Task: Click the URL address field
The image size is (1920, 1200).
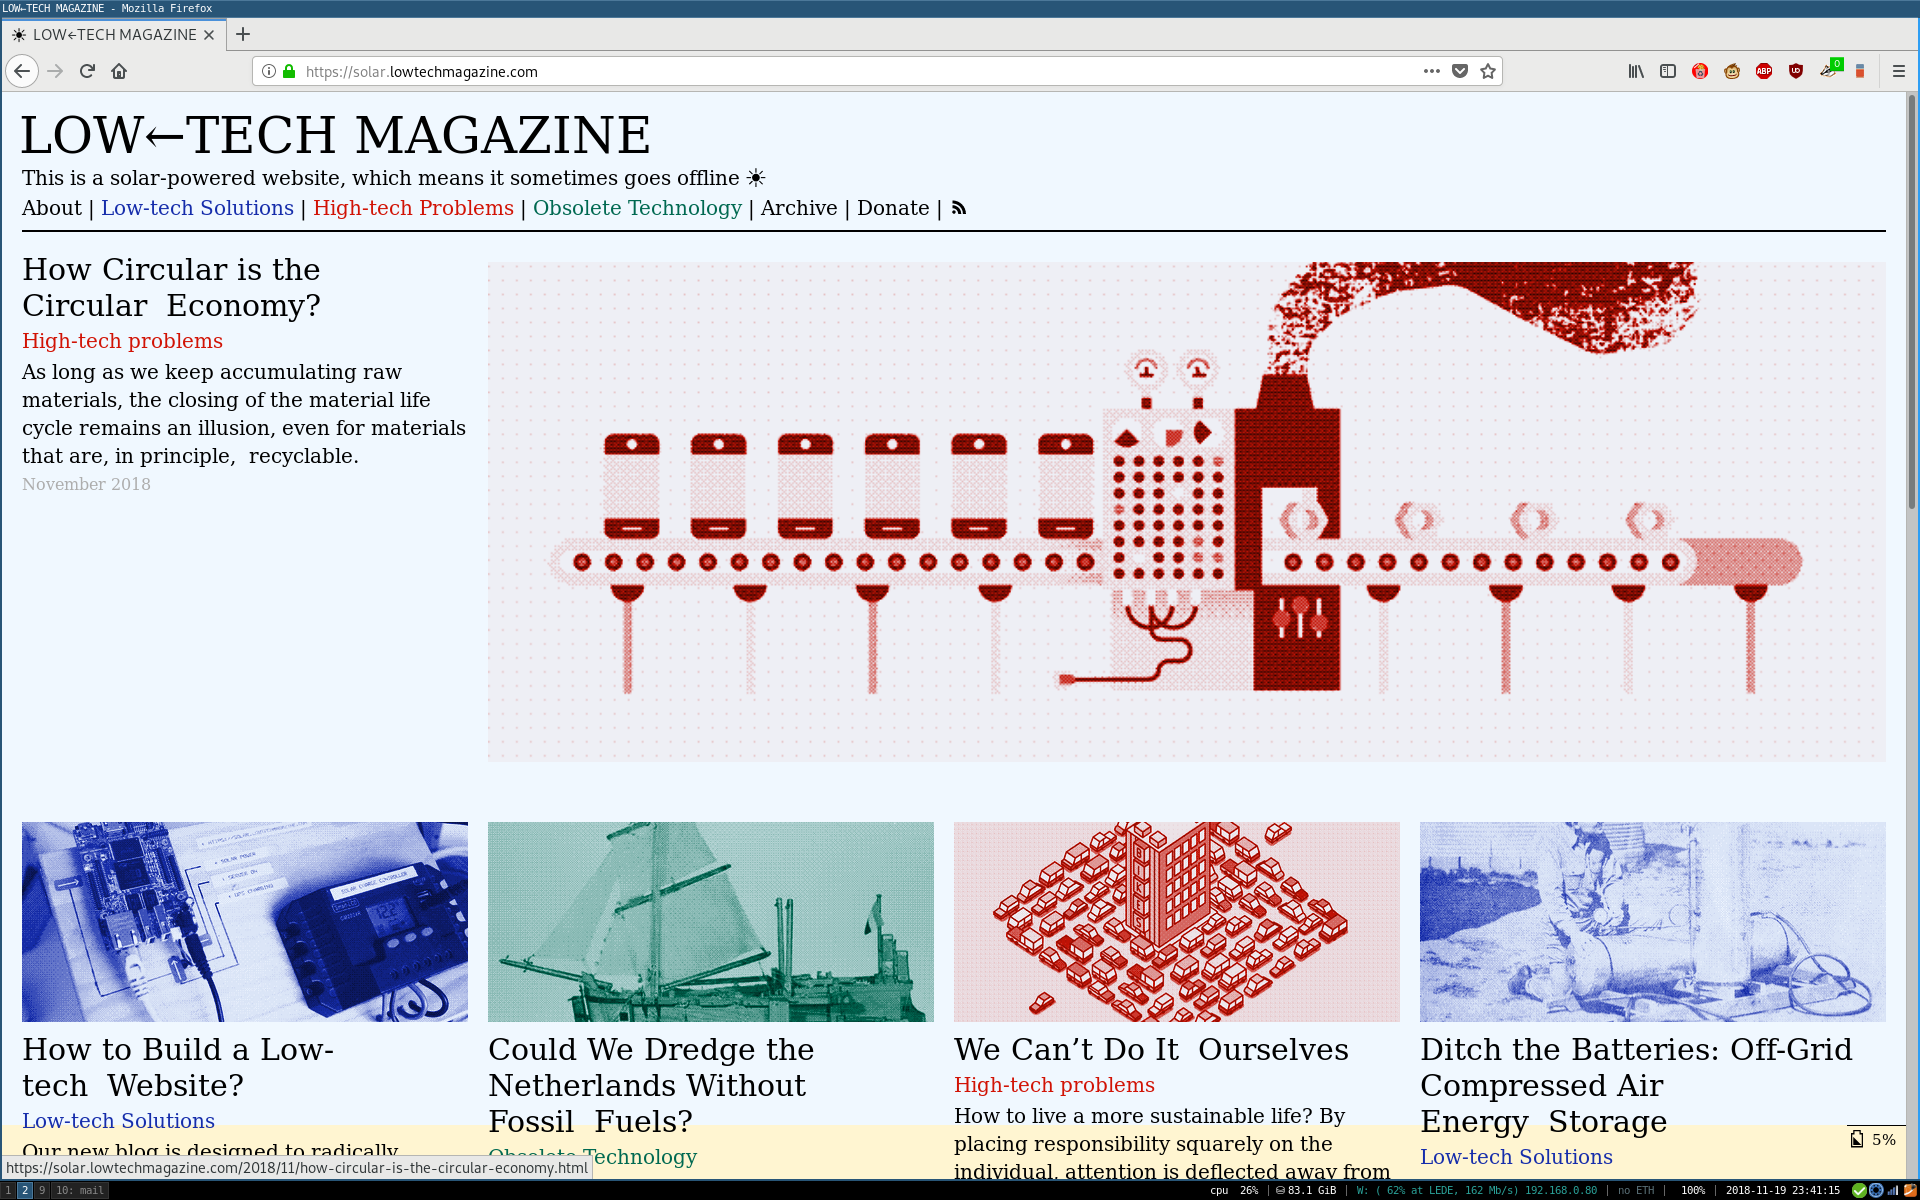Action: (x=850, y=71)
